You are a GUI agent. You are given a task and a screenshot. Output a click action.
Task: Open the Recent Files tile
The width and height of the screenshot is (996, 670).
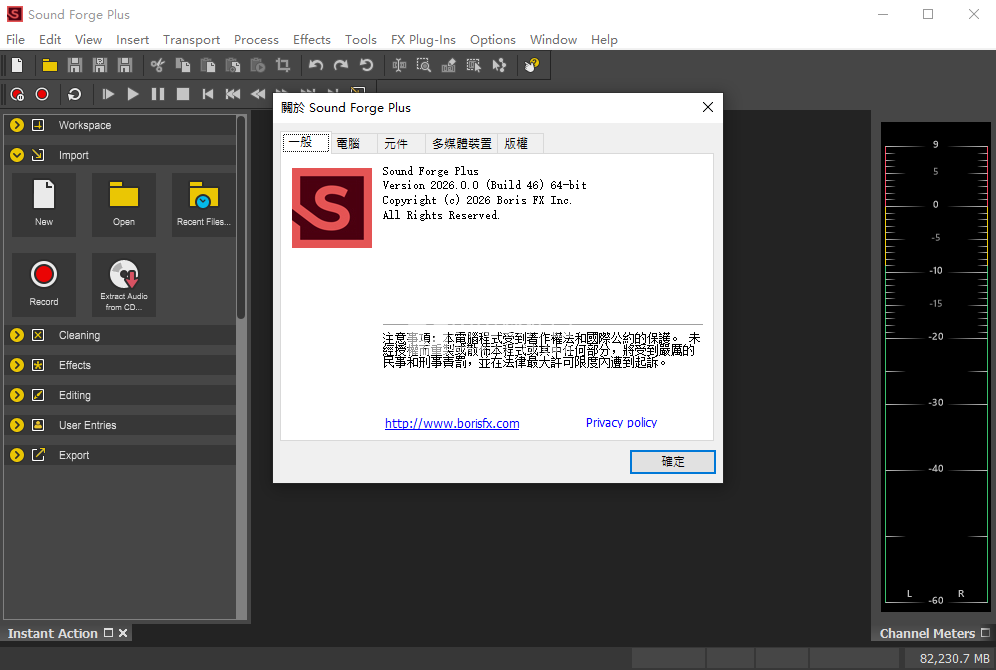204,204
